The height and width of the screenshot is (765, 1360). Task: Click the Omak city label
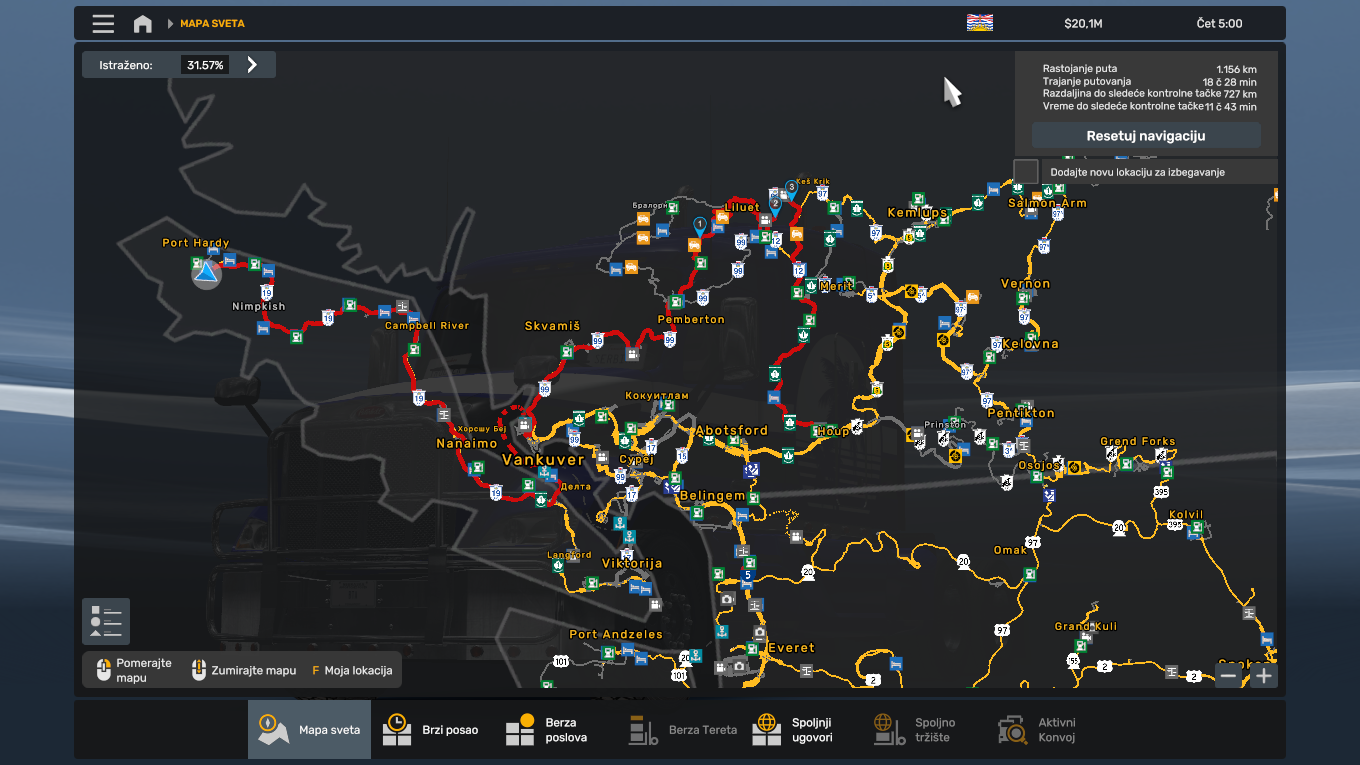pos(1010,551)
